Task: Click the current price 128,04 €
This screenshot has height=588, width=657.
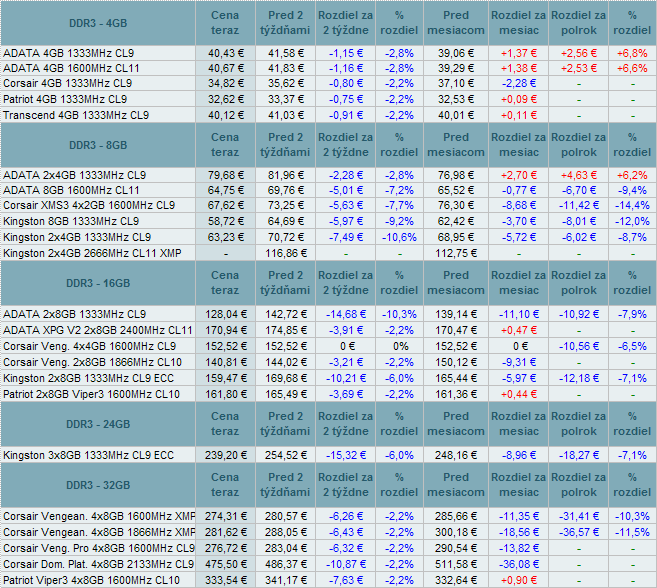Action: [x=226, y=314]
